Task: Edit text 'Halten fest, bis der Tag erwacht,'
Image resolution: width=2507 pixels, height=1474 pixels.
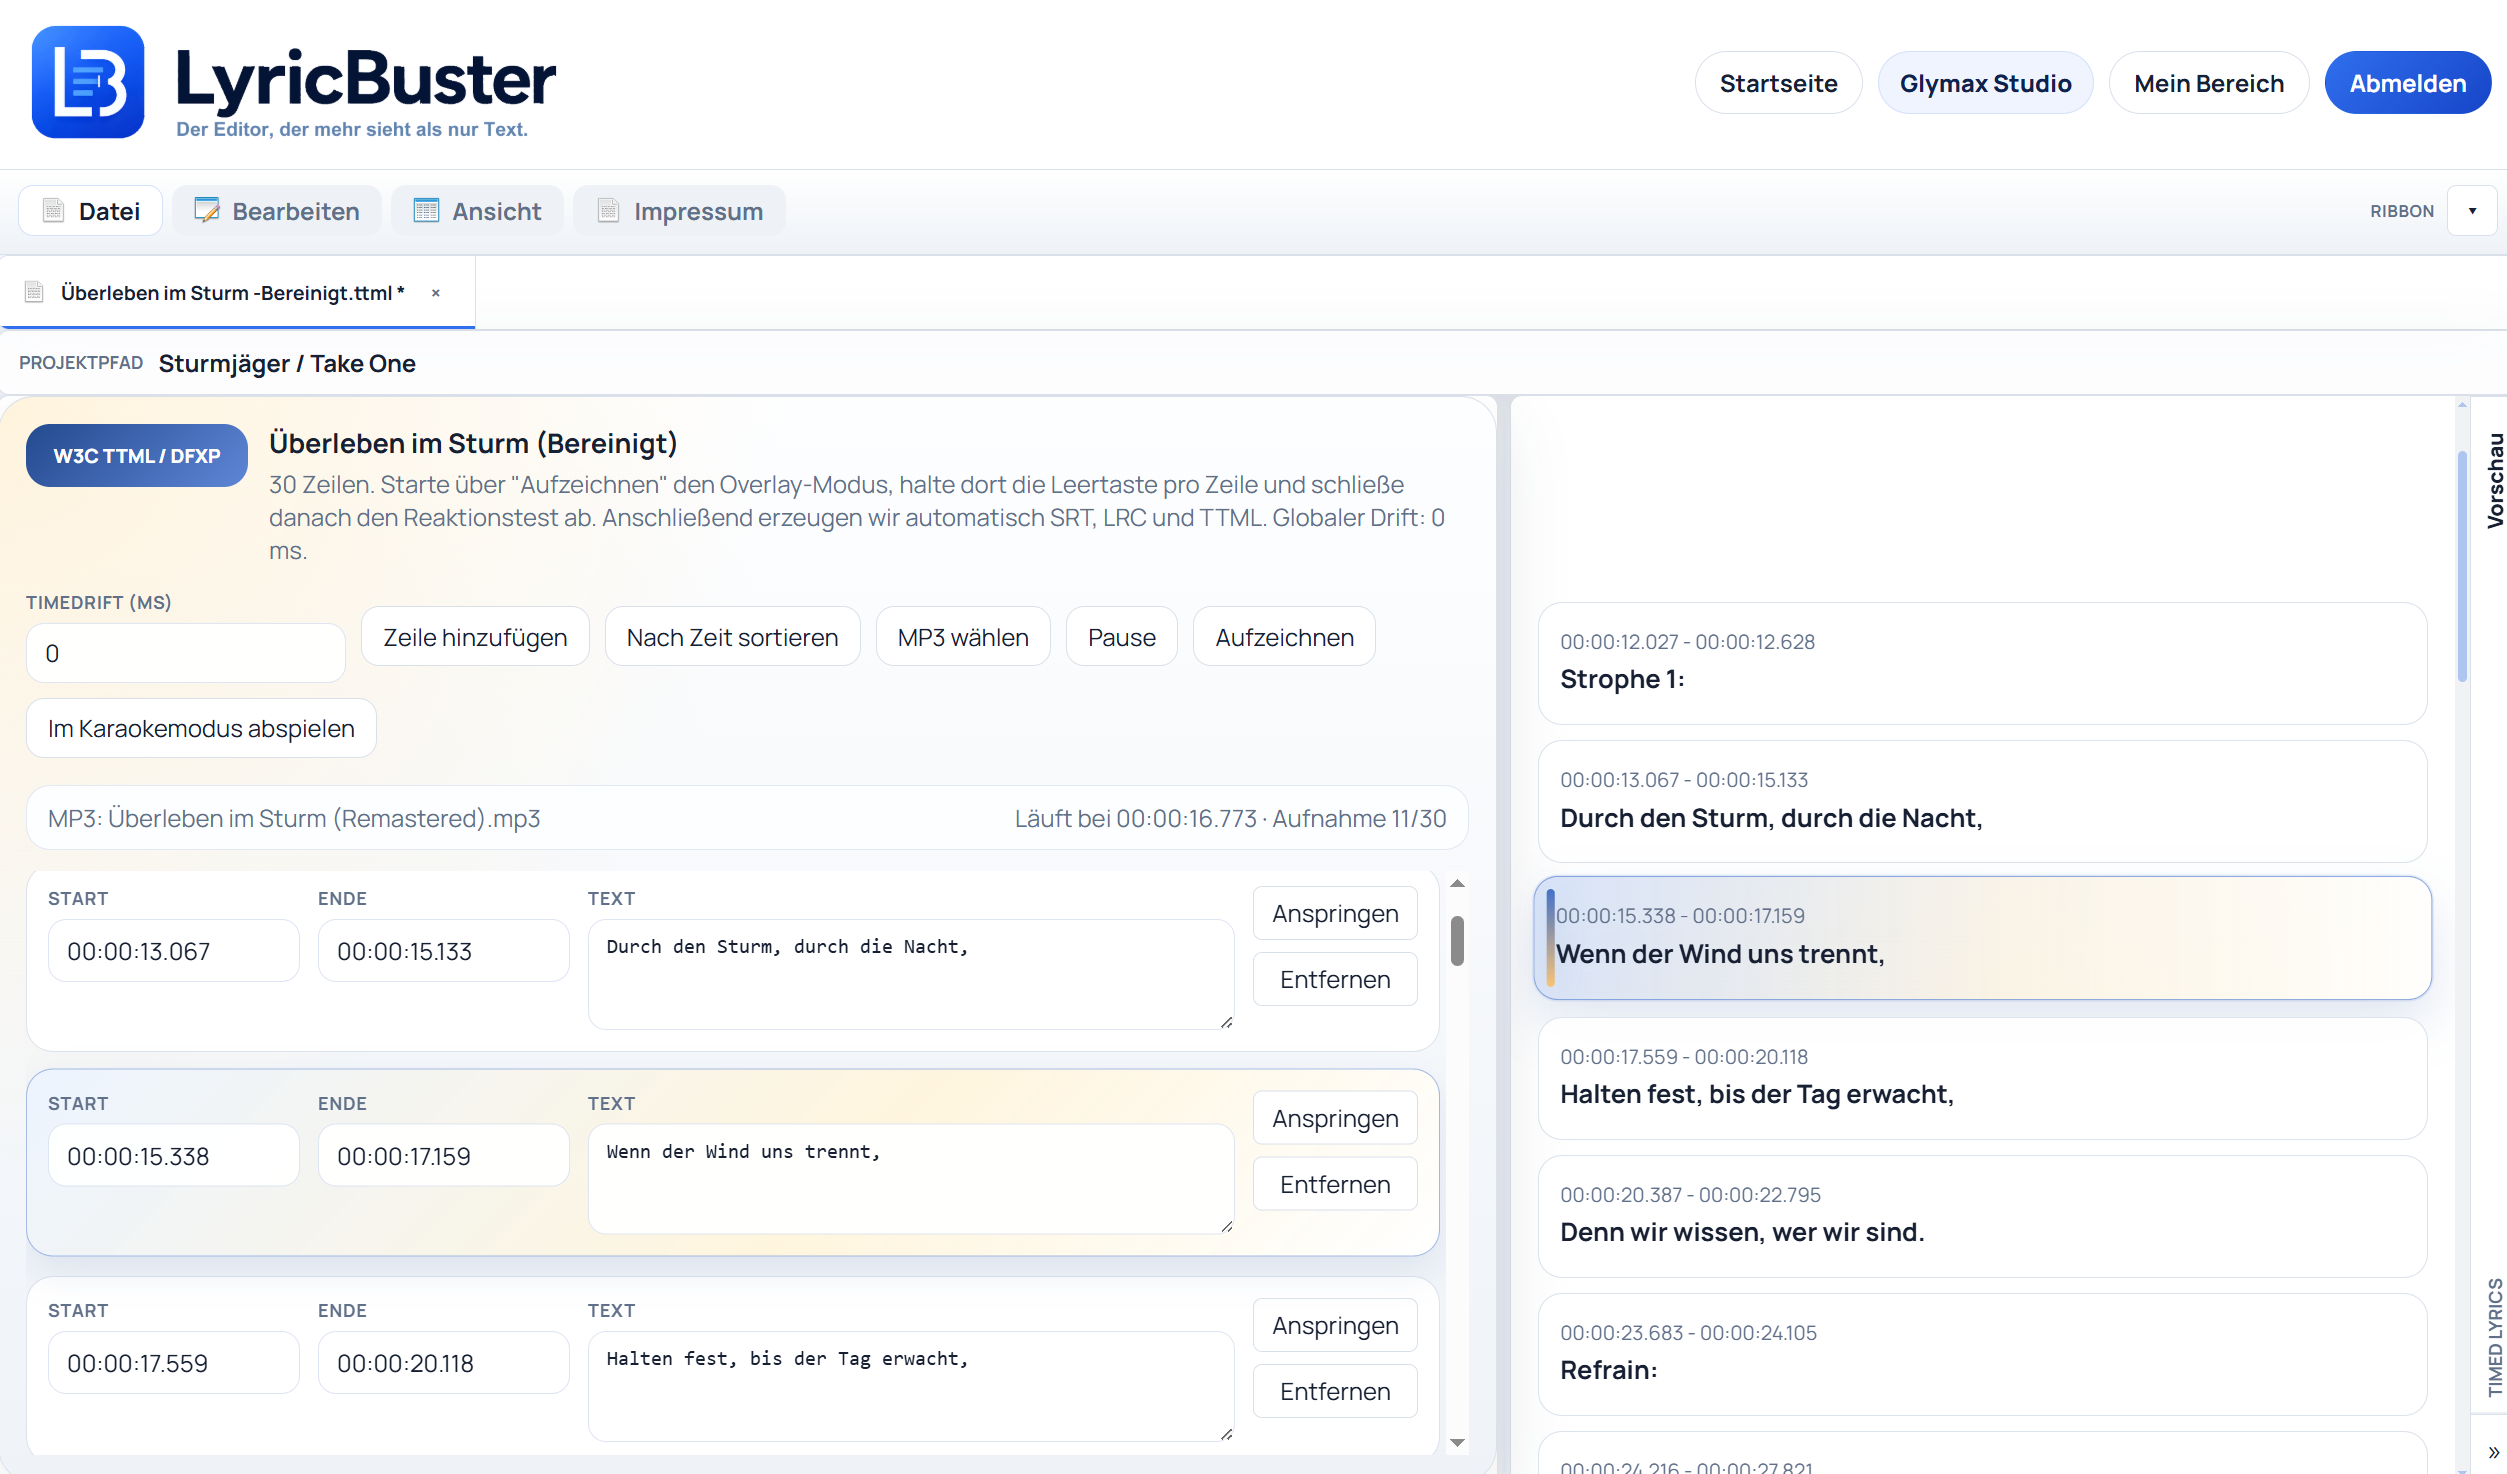Action: 911,1387
